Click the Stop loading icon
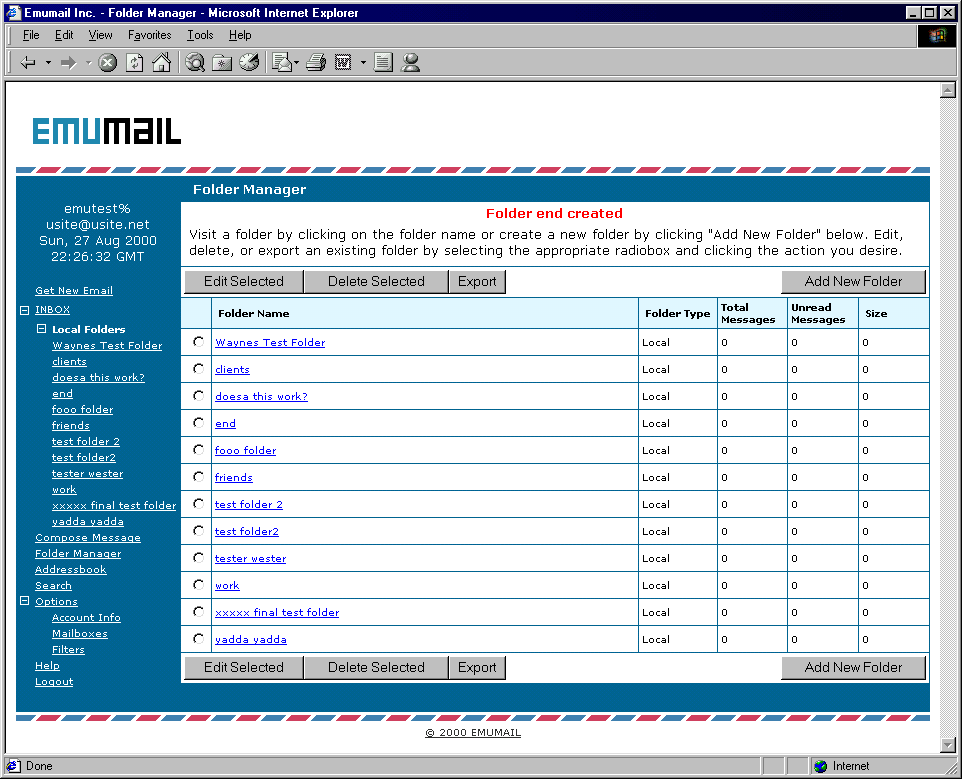 click(x=108, y=62)
